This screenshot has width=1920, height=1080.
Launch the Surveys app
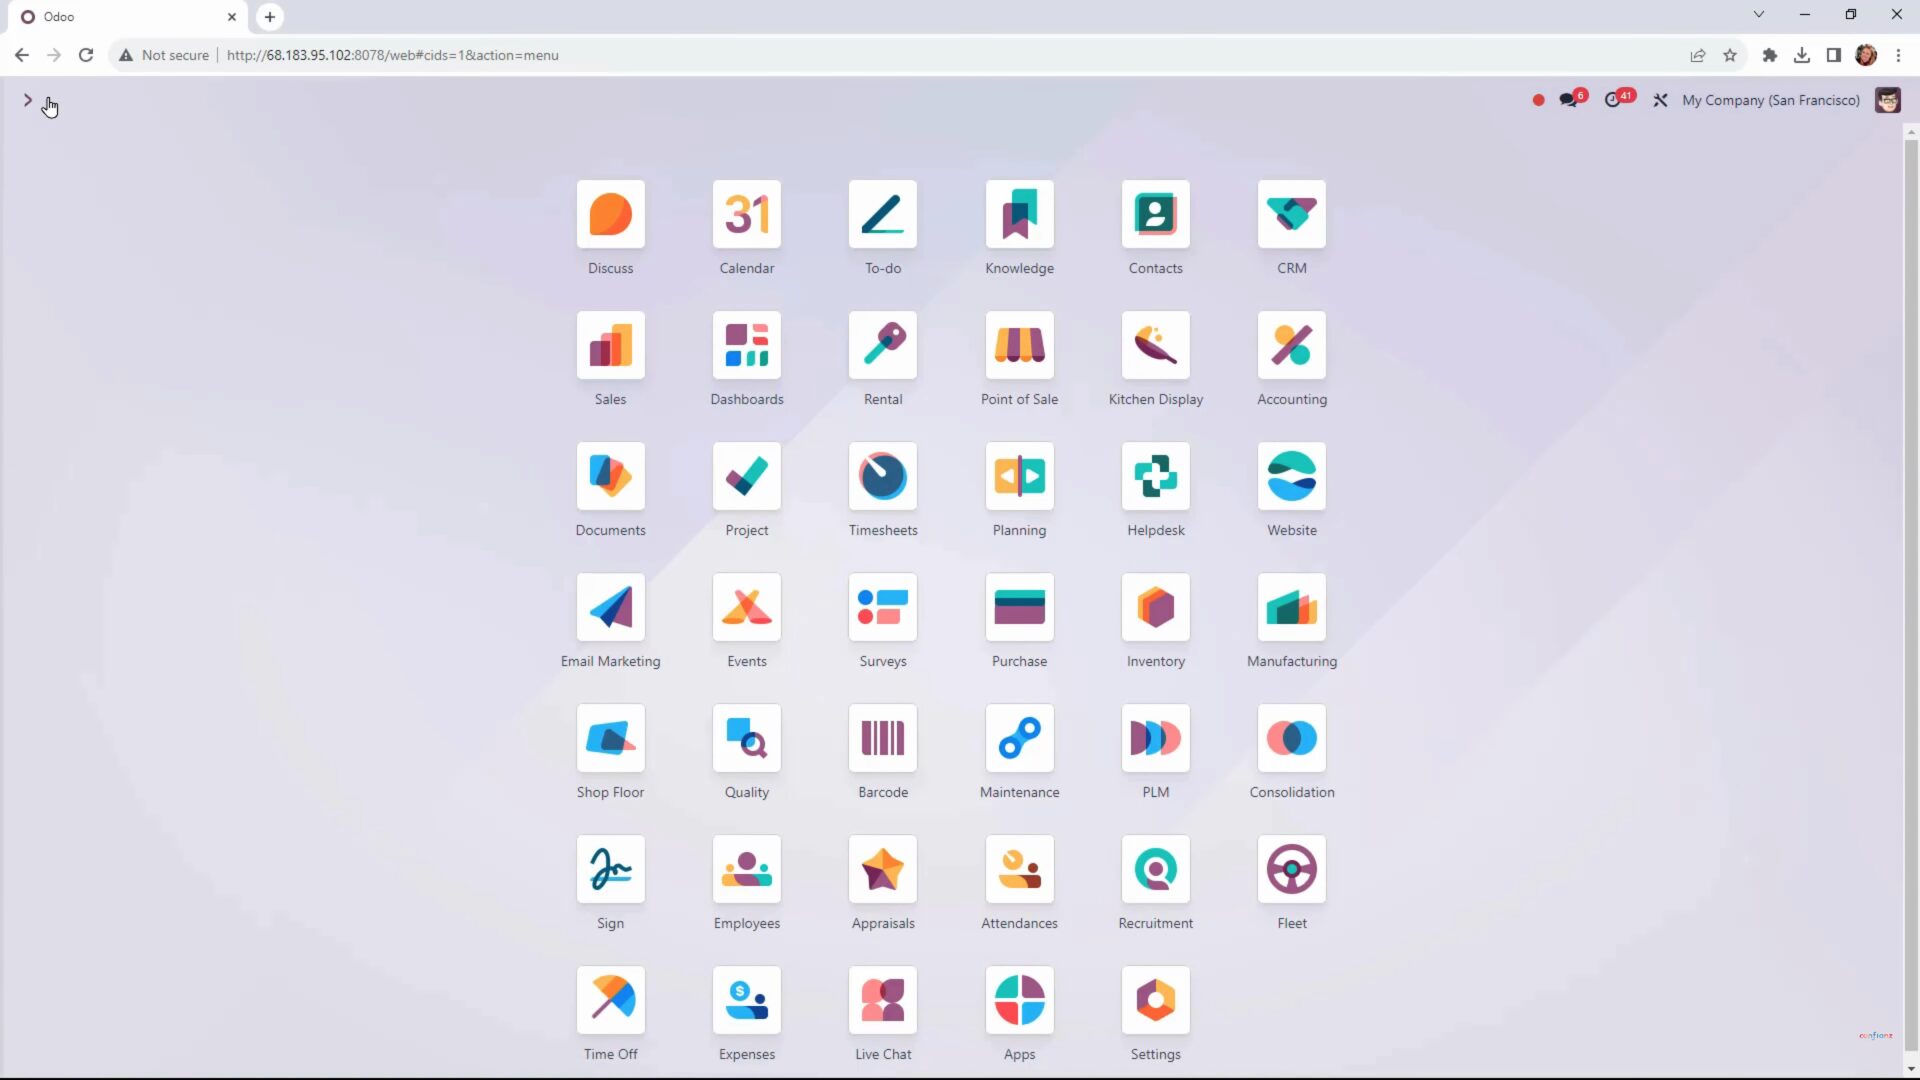coord(883,607)
